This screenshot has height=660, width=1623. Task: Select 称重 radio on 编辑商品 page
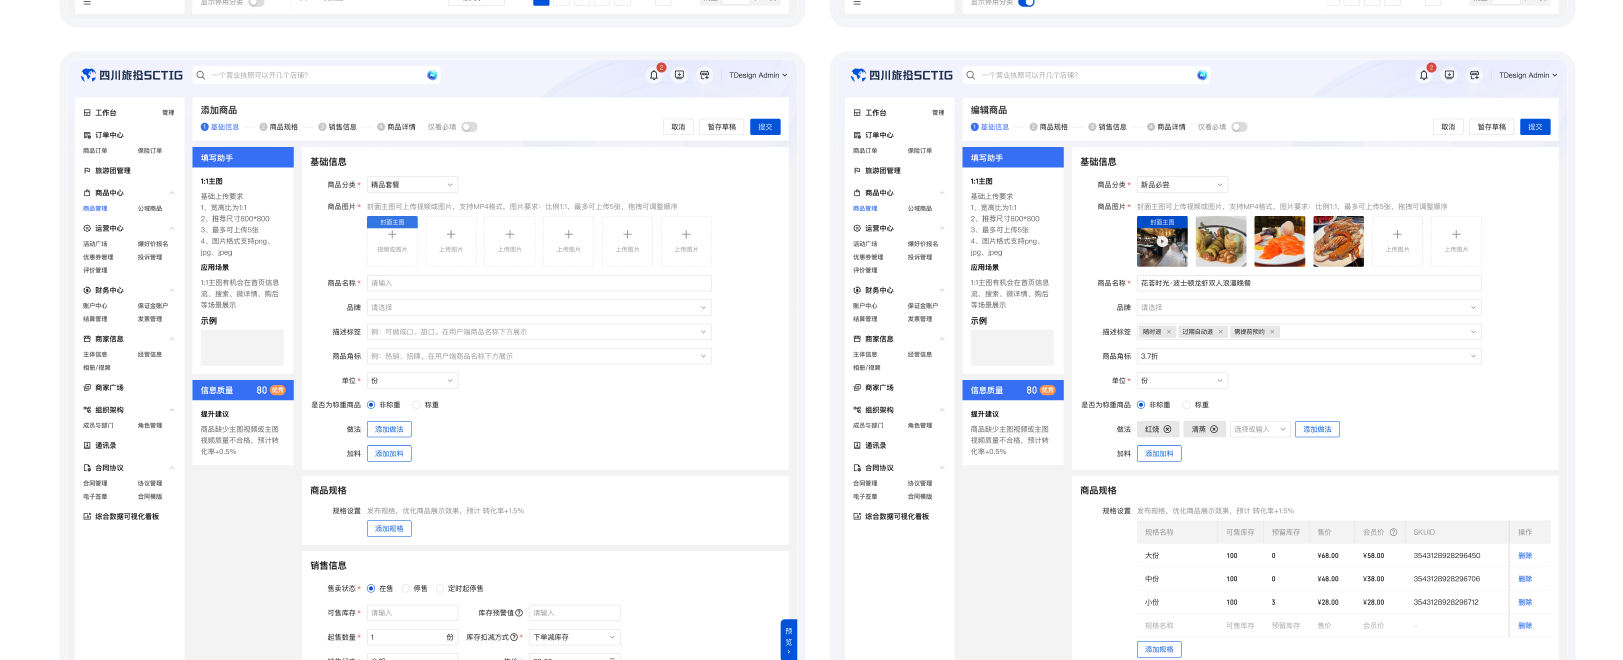coord(1186,405)
